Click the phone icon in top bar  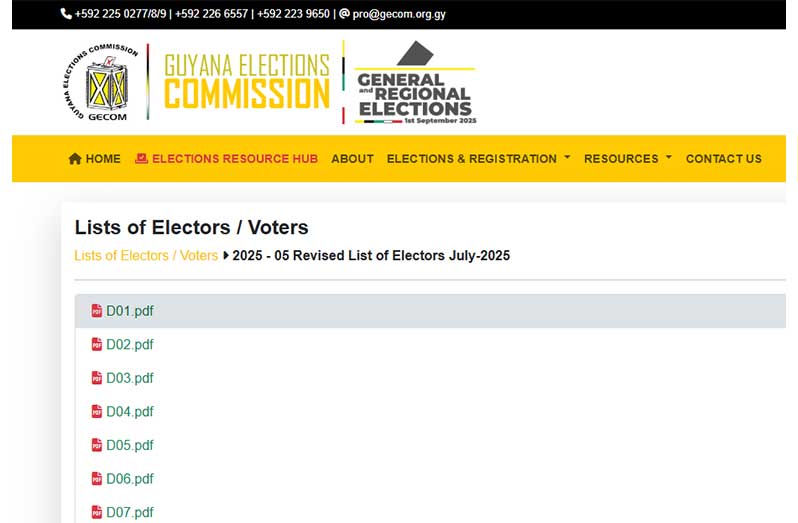coord(66,14)
